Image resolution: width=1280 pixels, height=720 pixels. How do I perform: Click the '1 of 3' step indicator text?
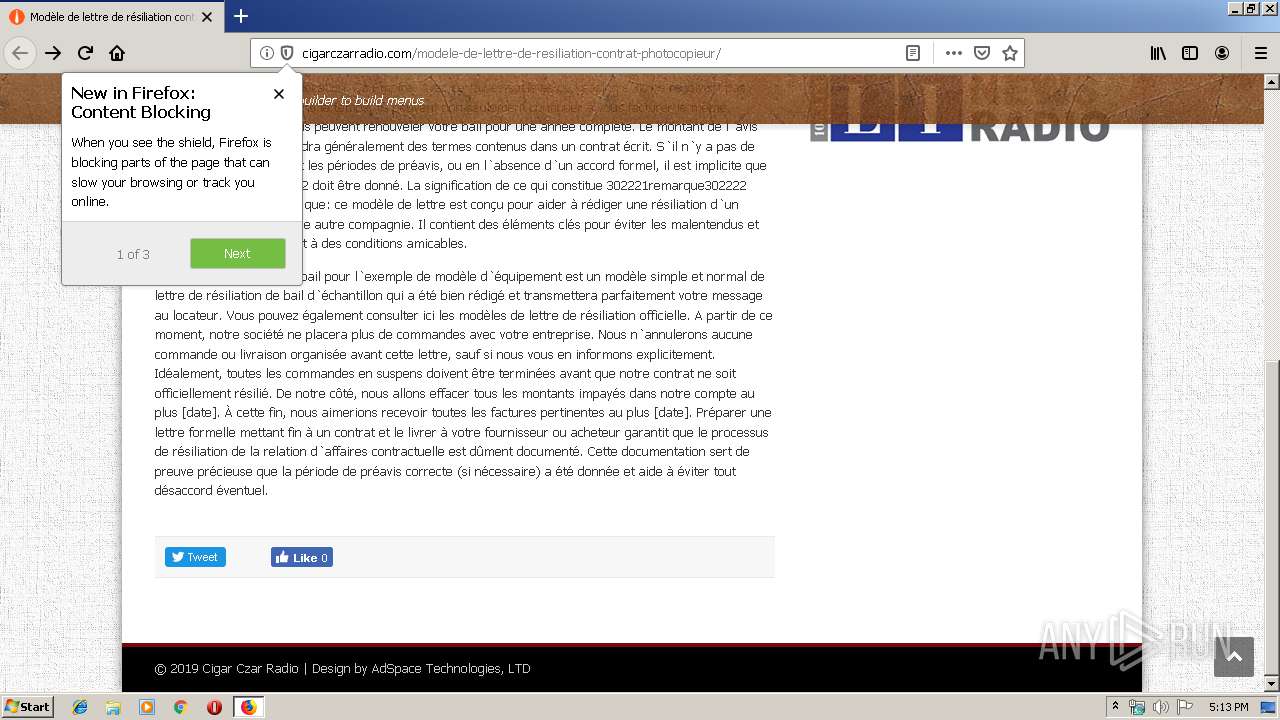(x=133, y=254)
